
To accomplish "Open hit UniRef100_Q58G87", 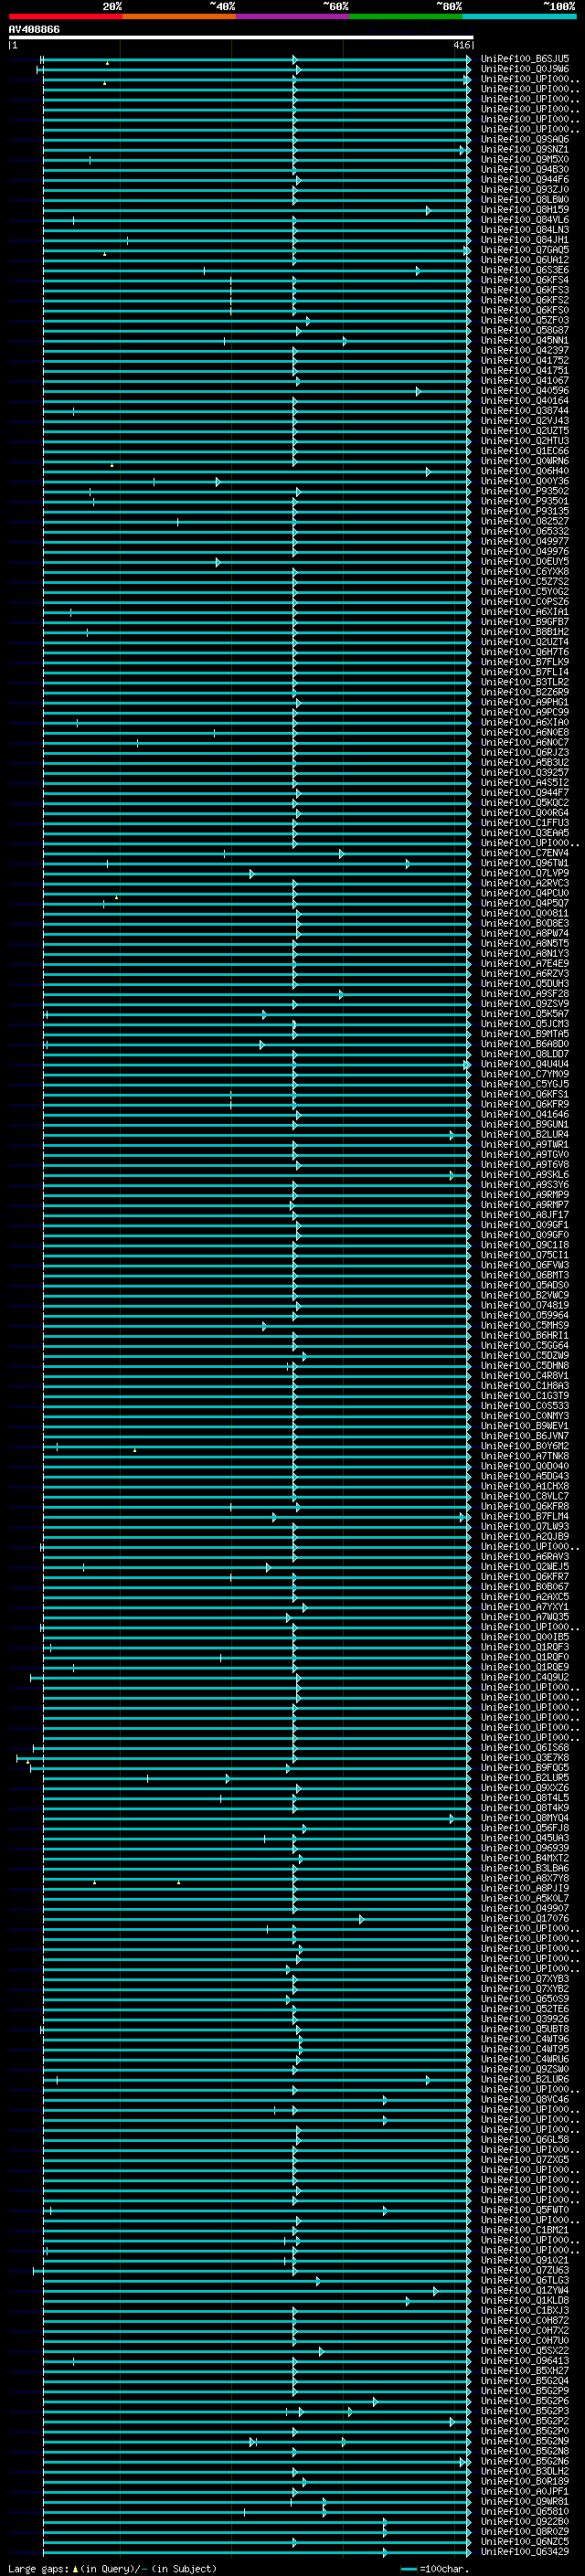I will 525,331.
